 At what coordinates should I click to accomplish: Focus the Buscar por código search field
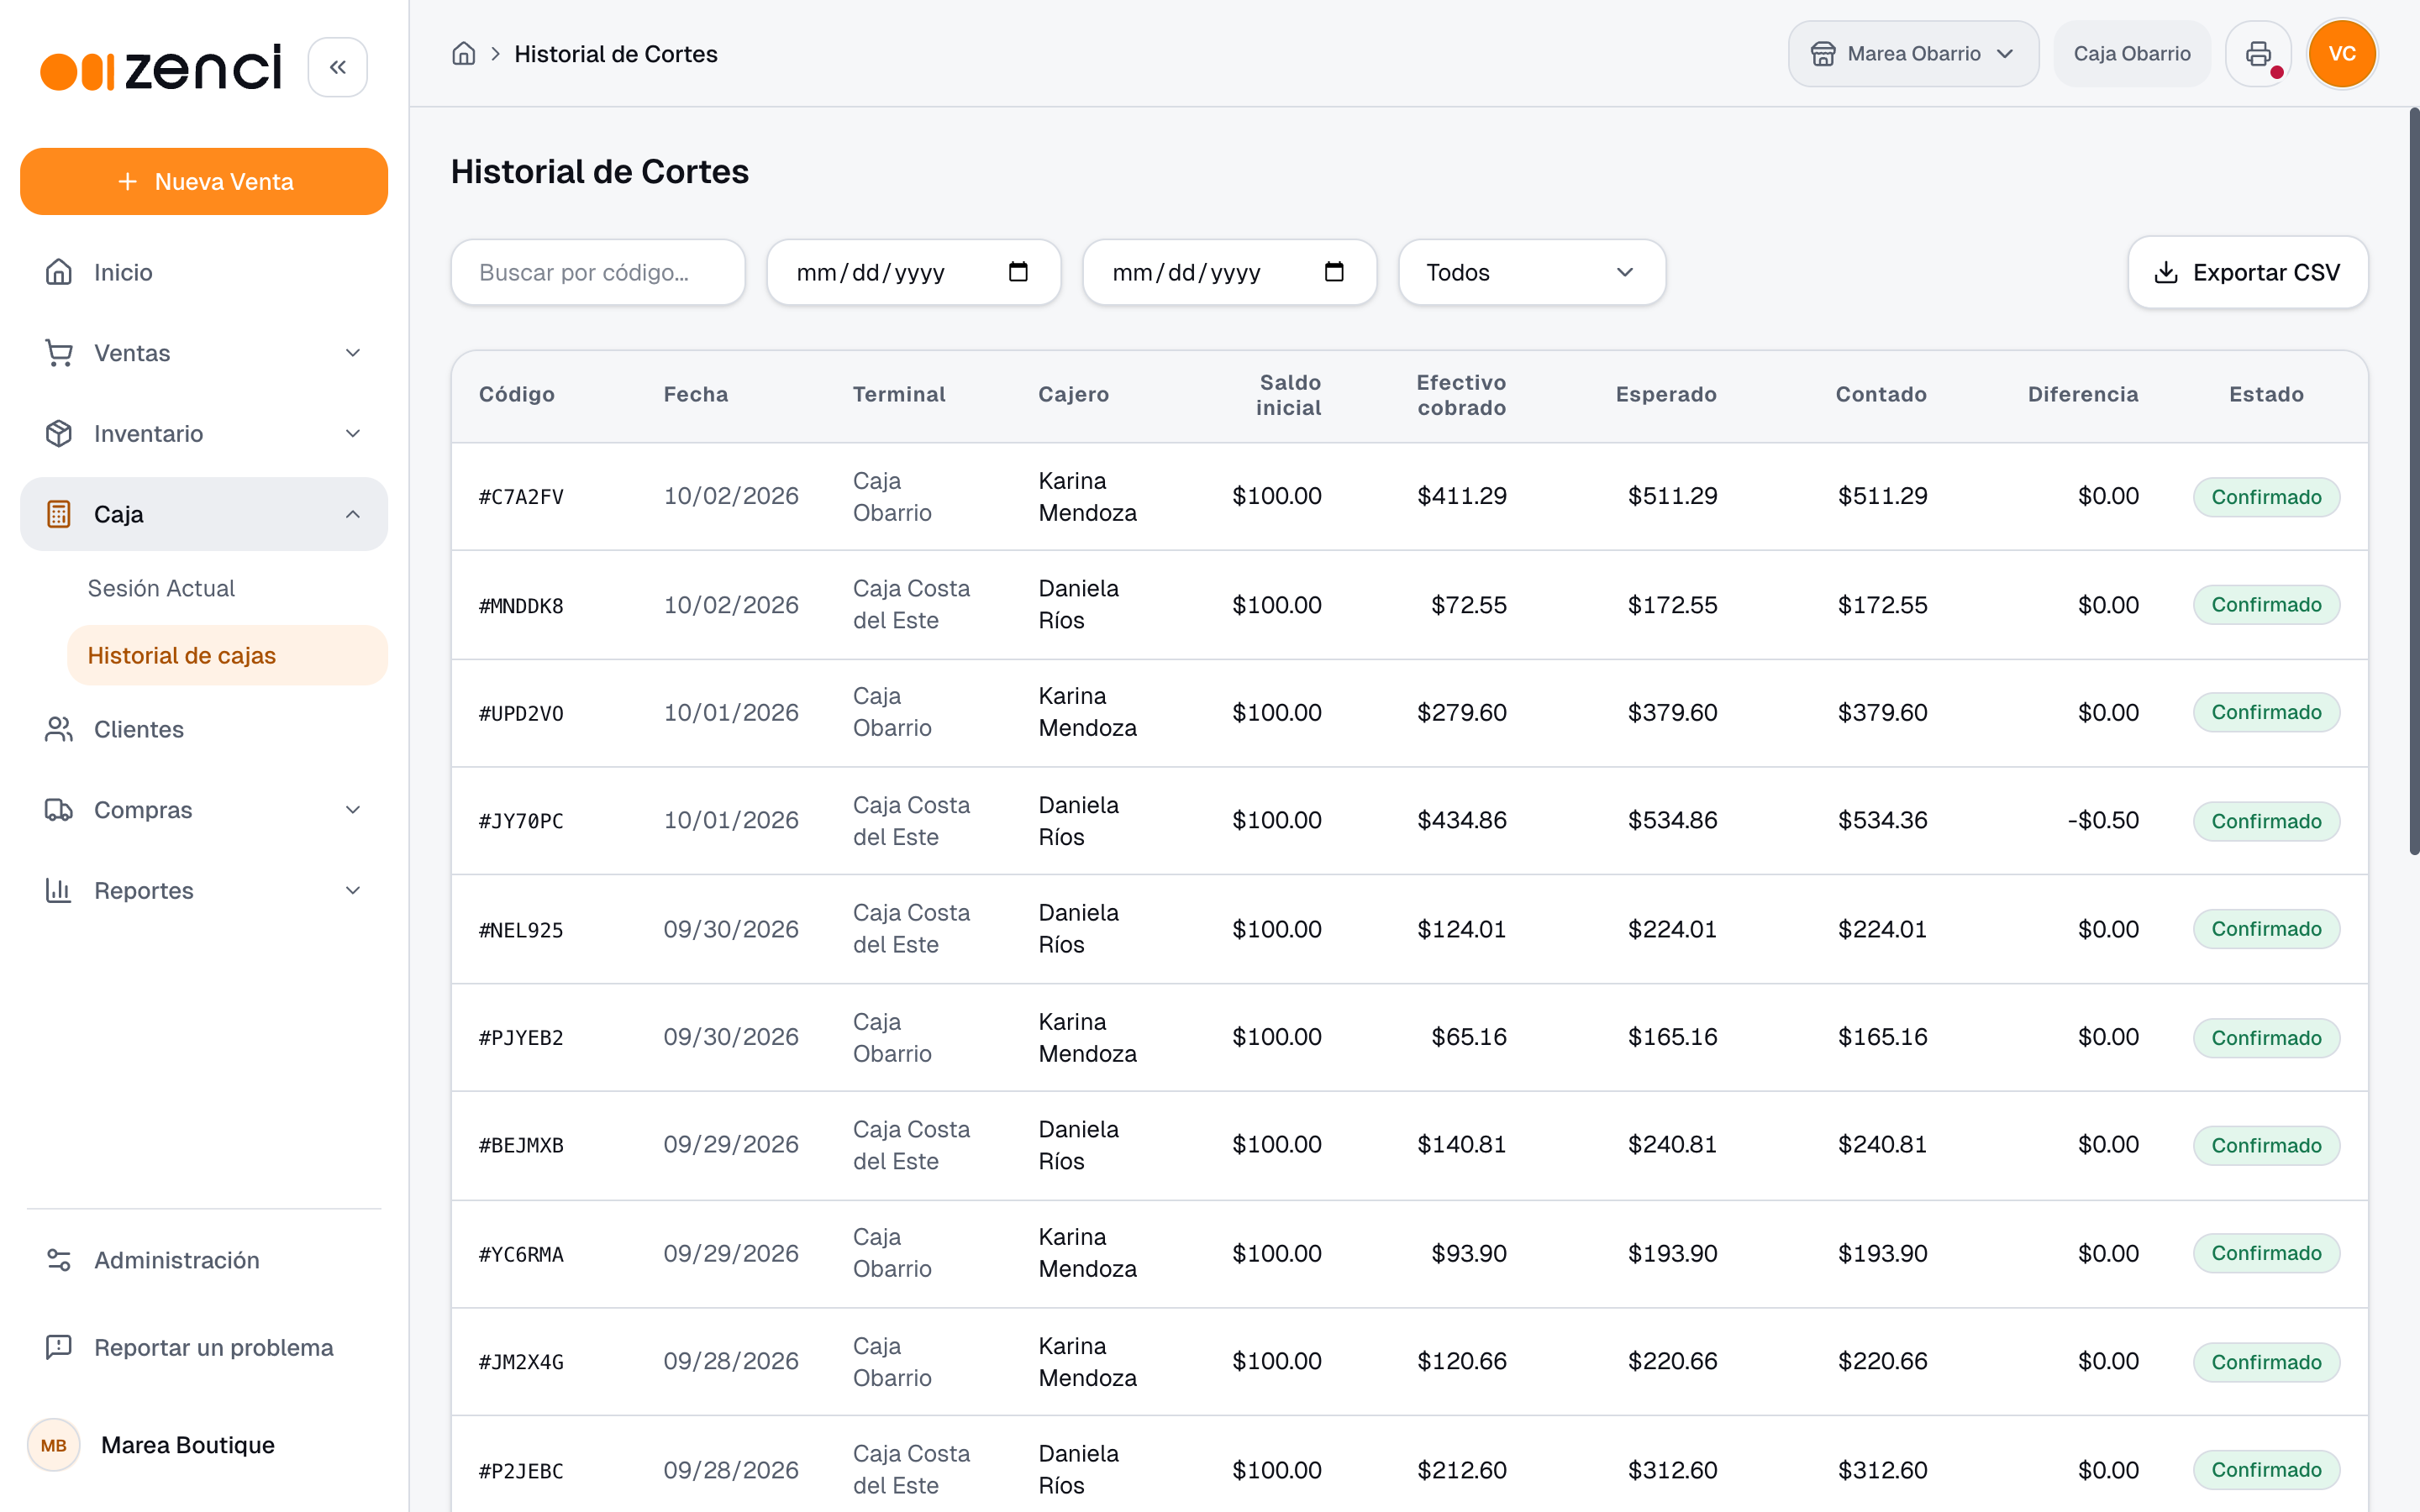pos(598,272)
